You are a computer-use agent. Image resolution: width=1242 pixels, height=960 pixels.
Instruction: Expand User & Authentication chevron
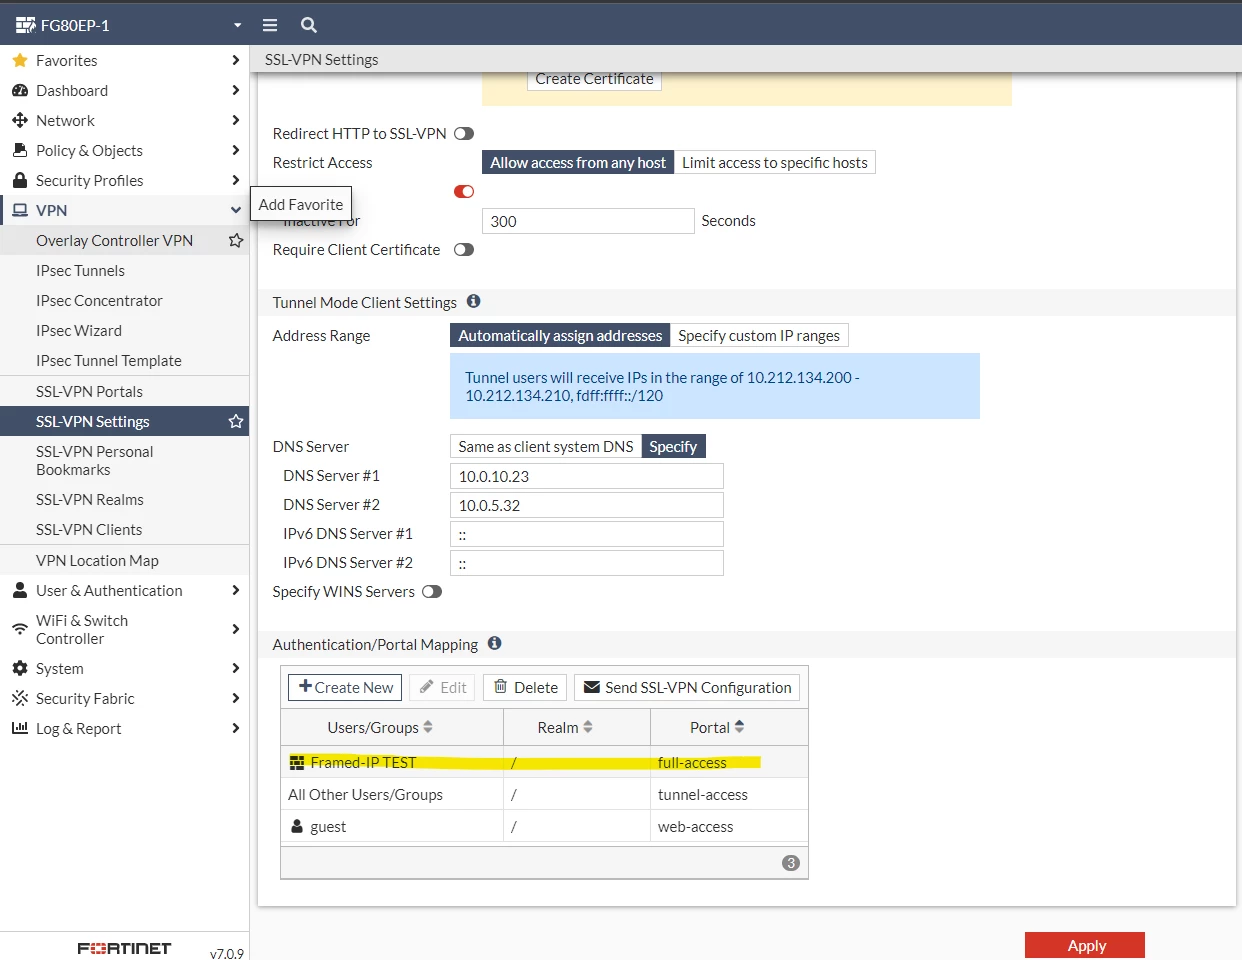pos(236,590)
